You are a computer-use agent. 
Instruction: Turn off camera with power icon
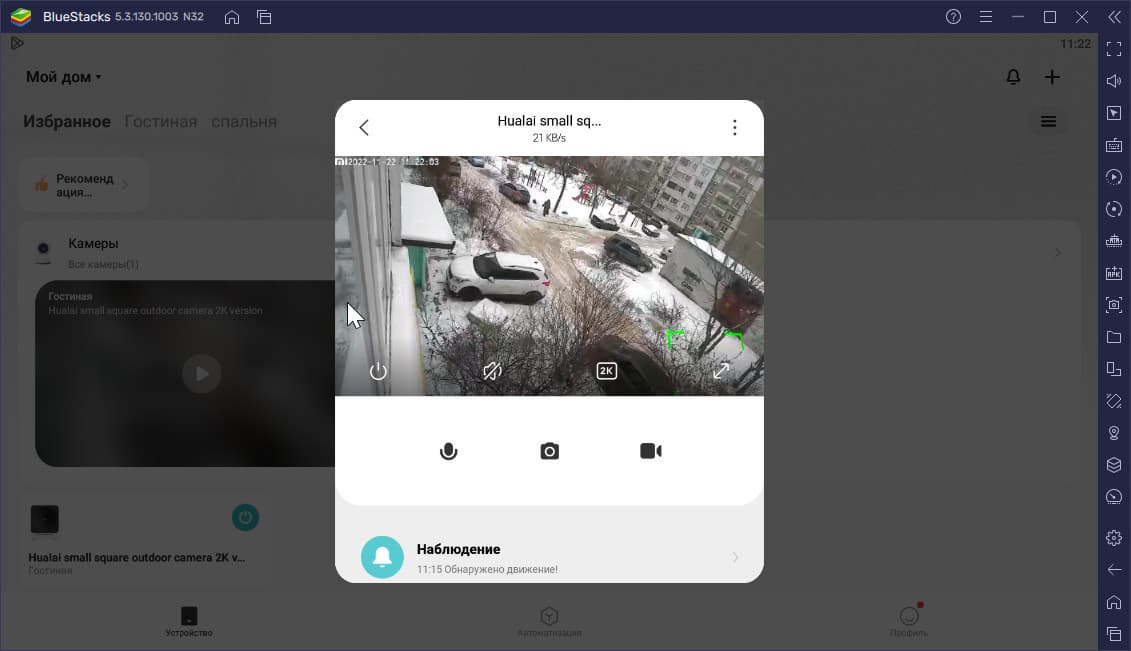[x=378, y=371]
